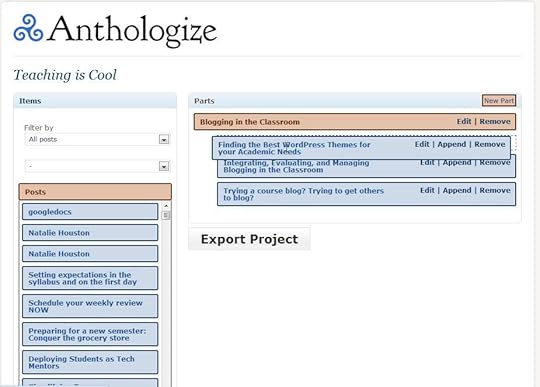Viewport: 540px width, 387px height.
Task: Click the Anthologize title text
Action: click(x=132, y=30)
